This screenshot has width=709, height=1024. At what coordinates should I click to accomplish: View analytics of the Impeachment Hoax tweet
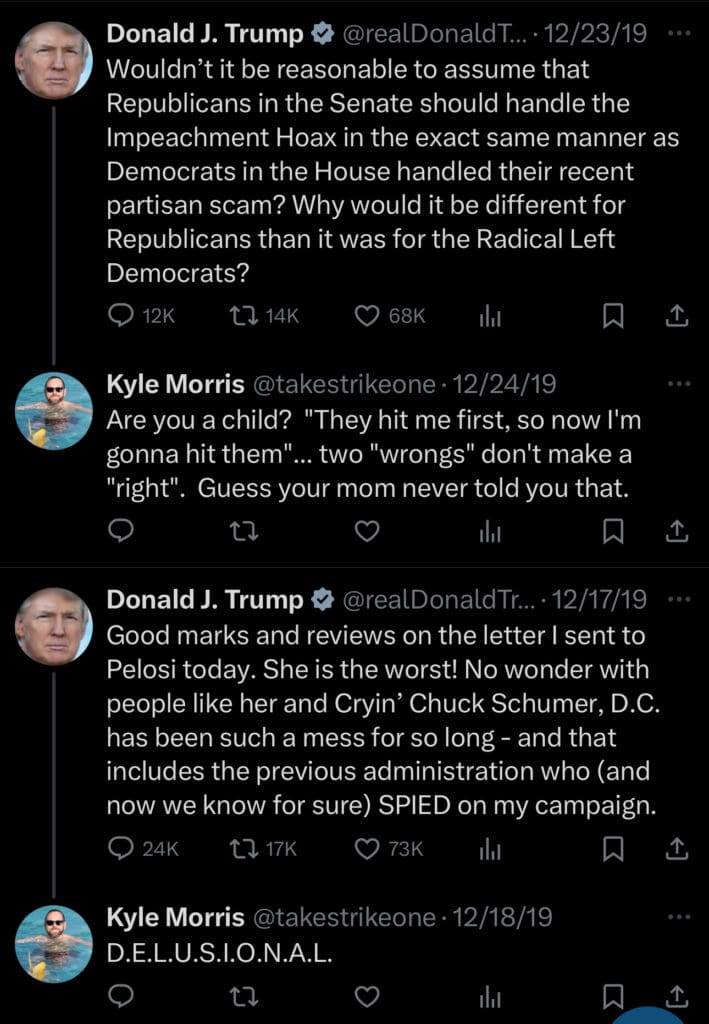point(489,316)
